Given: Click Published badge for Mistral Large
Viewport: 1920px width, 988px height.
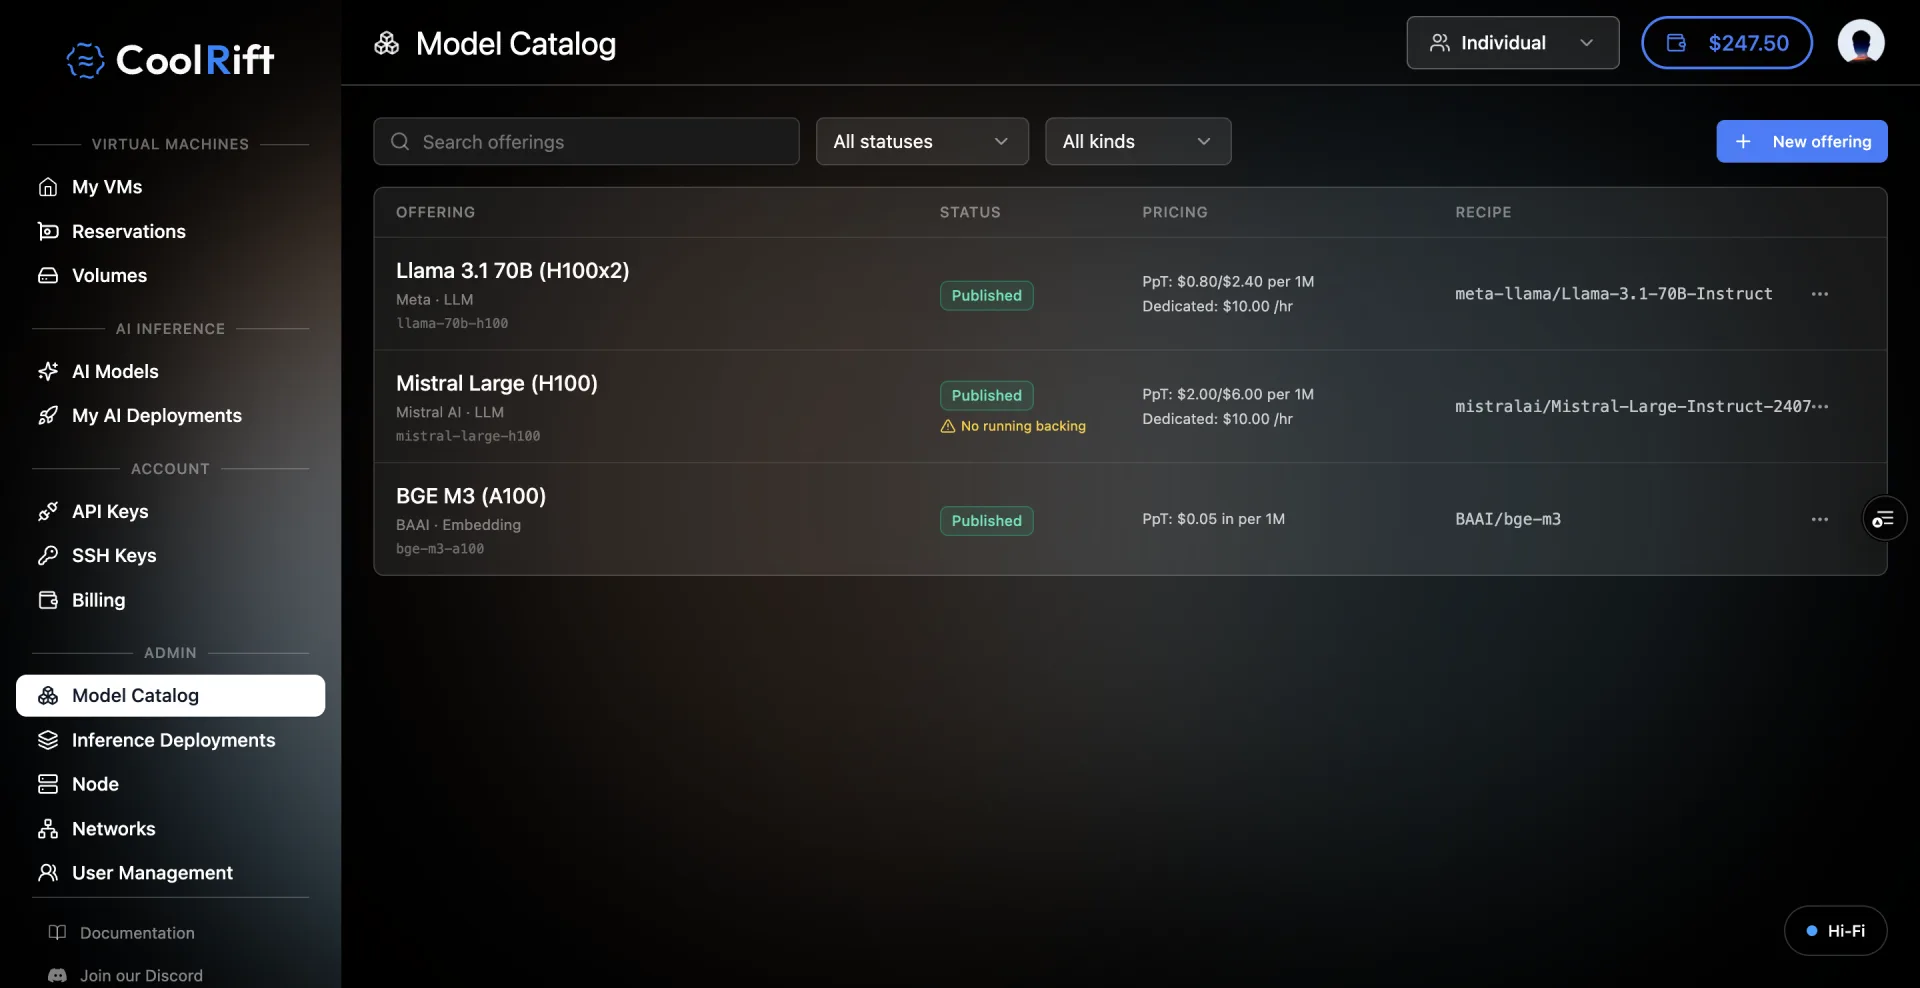Looking at the screenshot, I should 986,395.
